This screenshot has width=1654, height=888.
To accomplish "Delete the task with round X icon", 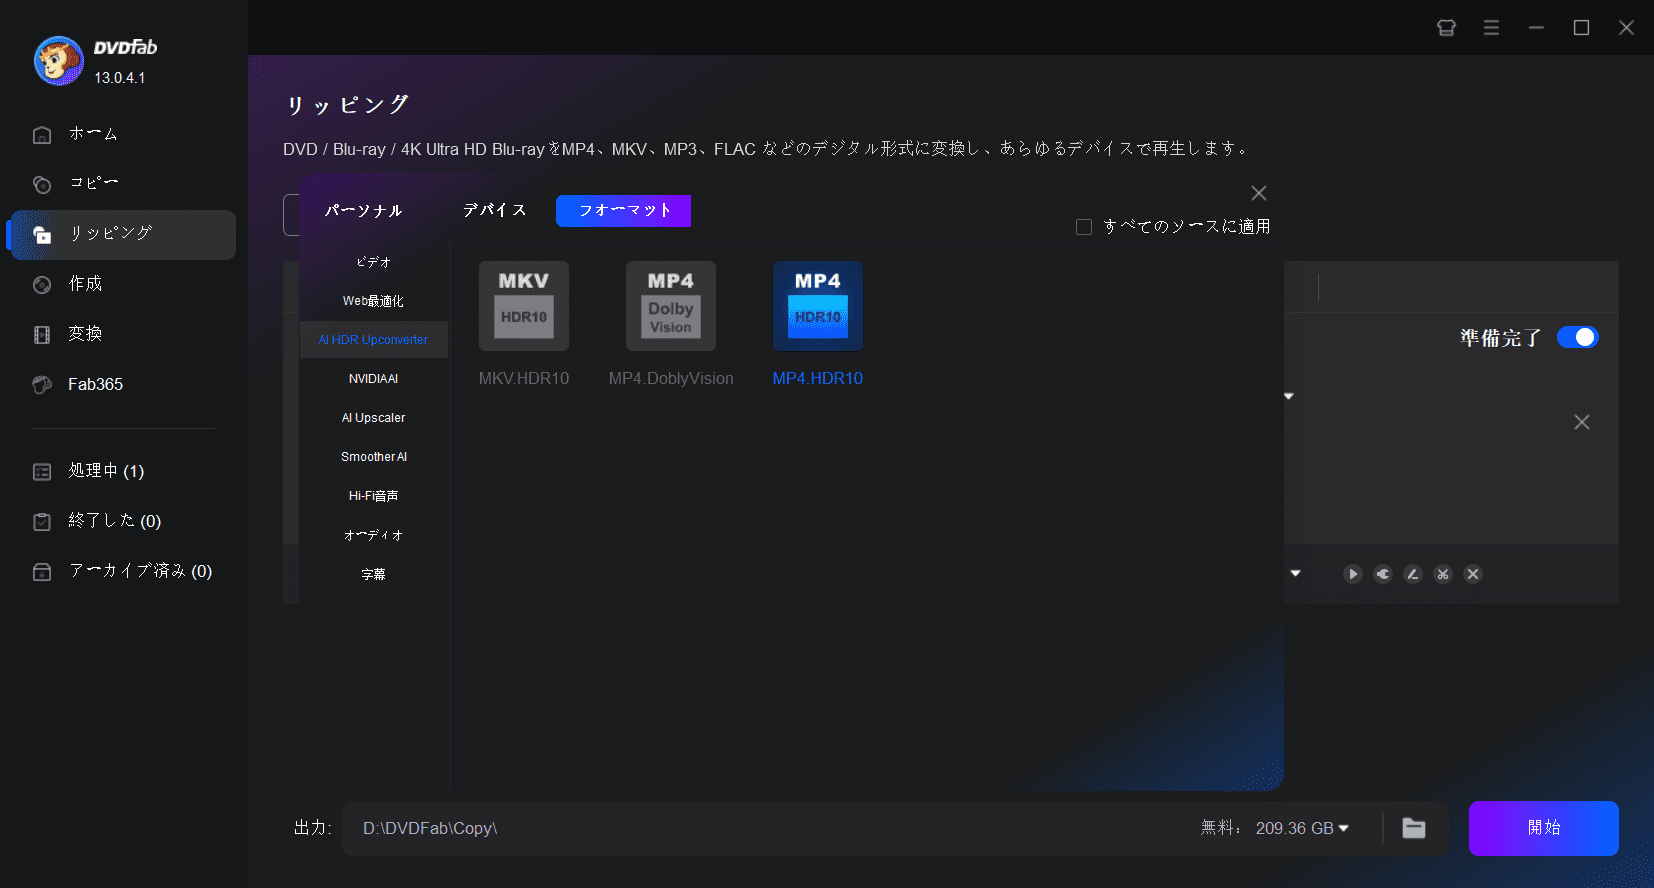I will point(1473,574).
